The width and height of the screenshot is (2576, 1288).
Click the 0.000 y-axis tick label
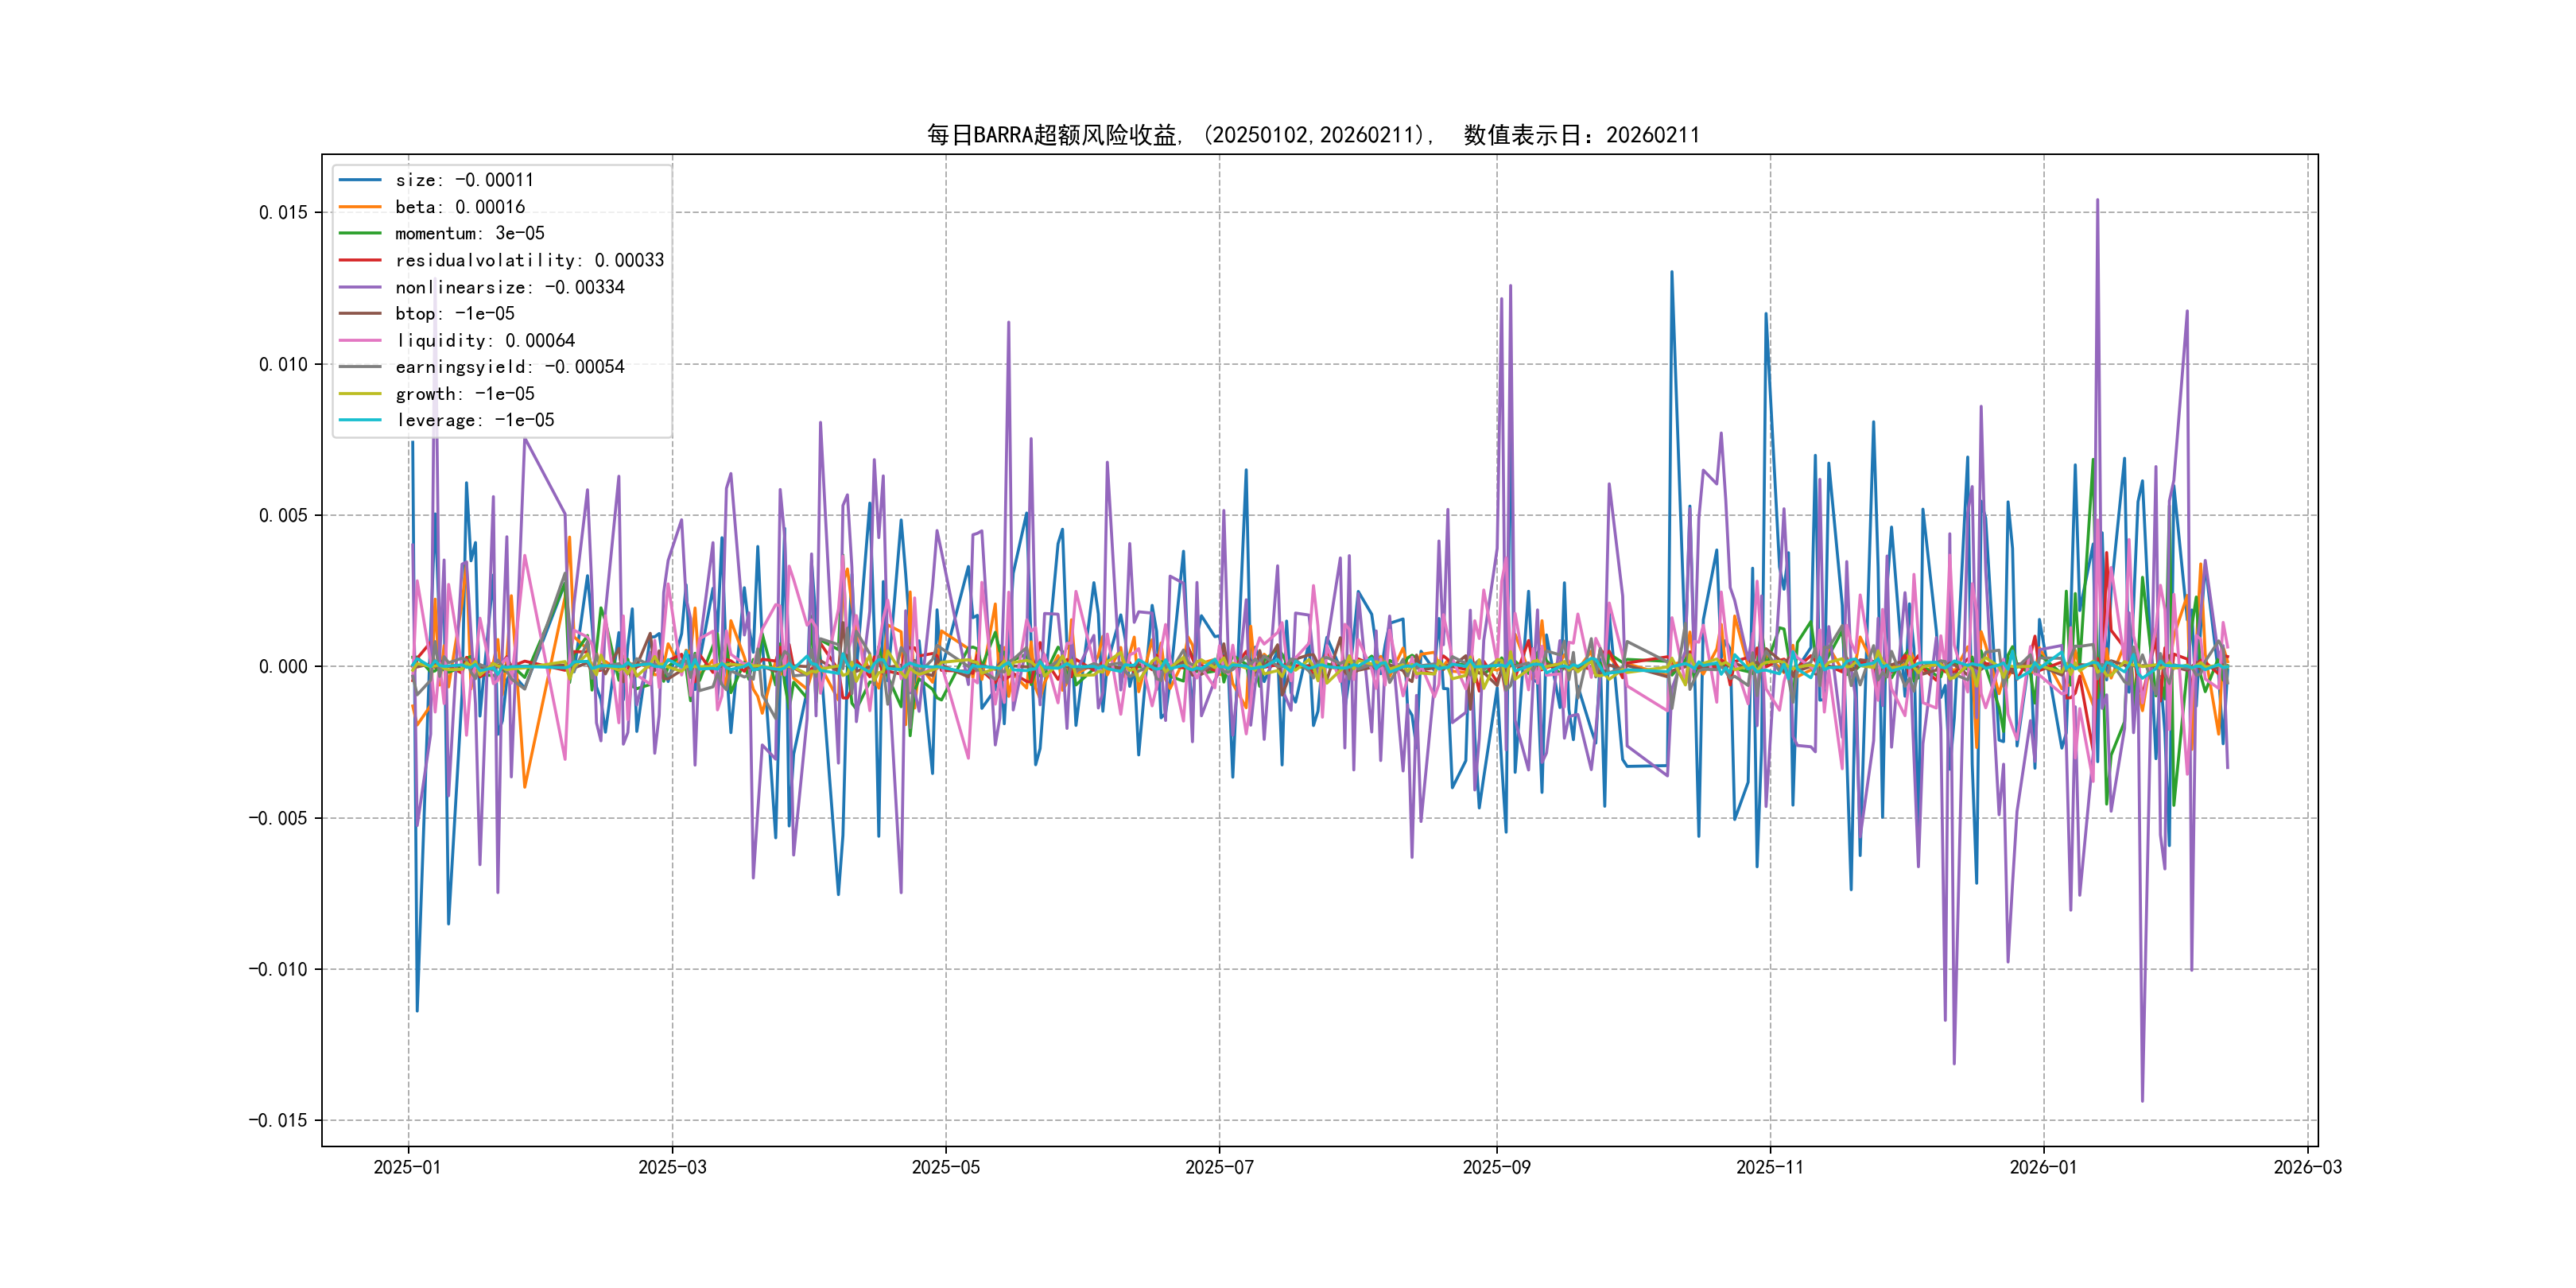point(283,667)
